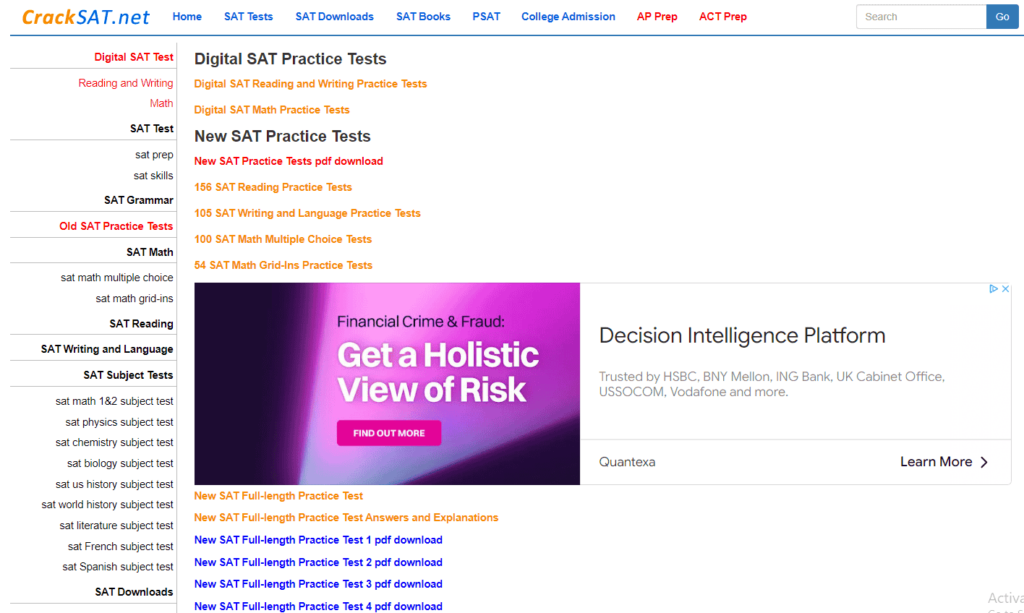Download New SAT Full-length Practice Test 3 pdf
This screenshot has width=1024, height=613.
(318, 584)
